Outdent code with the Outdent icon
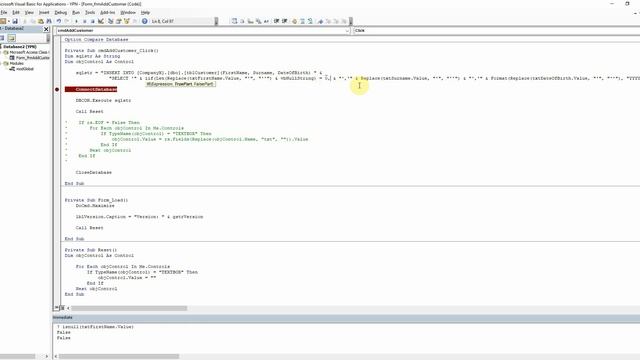This screenshot has height=360, width=640. (x=284, y=21)
